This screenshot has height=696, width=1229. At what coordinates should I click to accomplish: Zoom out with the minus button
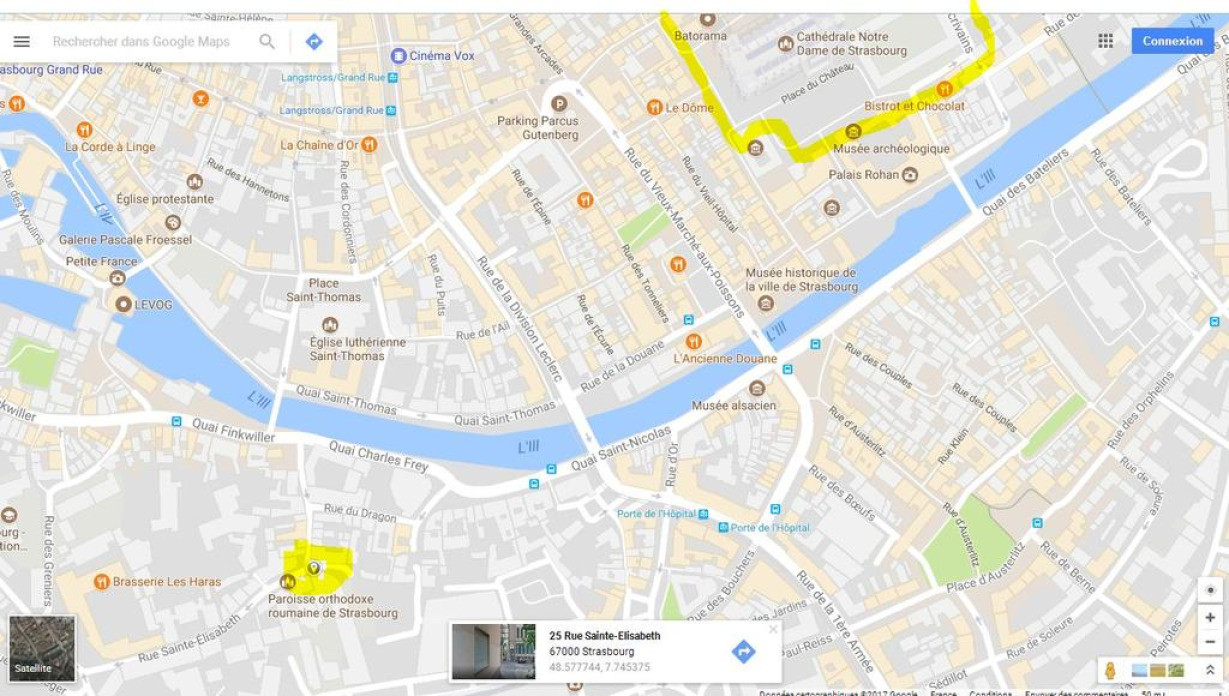click(1210, 641)
